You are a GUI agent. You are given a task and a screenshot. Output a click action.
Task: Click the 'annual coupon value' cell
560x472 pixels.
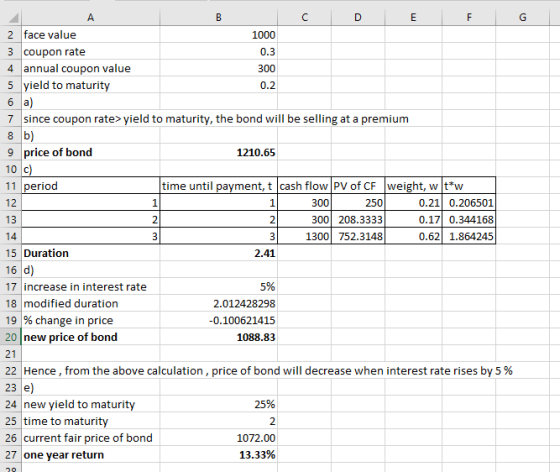click(x=91, y=68)
